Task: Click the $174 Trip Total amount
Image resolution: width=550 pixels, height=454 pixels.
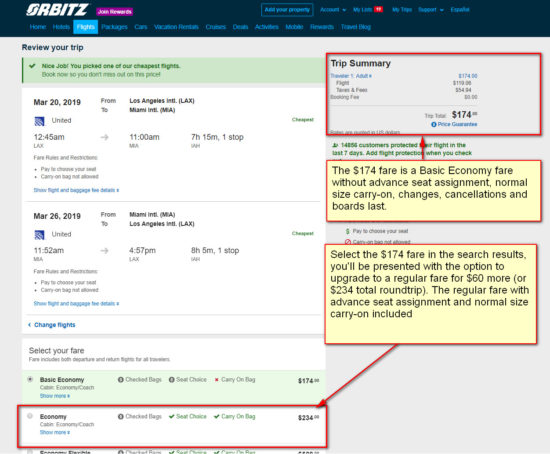Action: point(464,115)
